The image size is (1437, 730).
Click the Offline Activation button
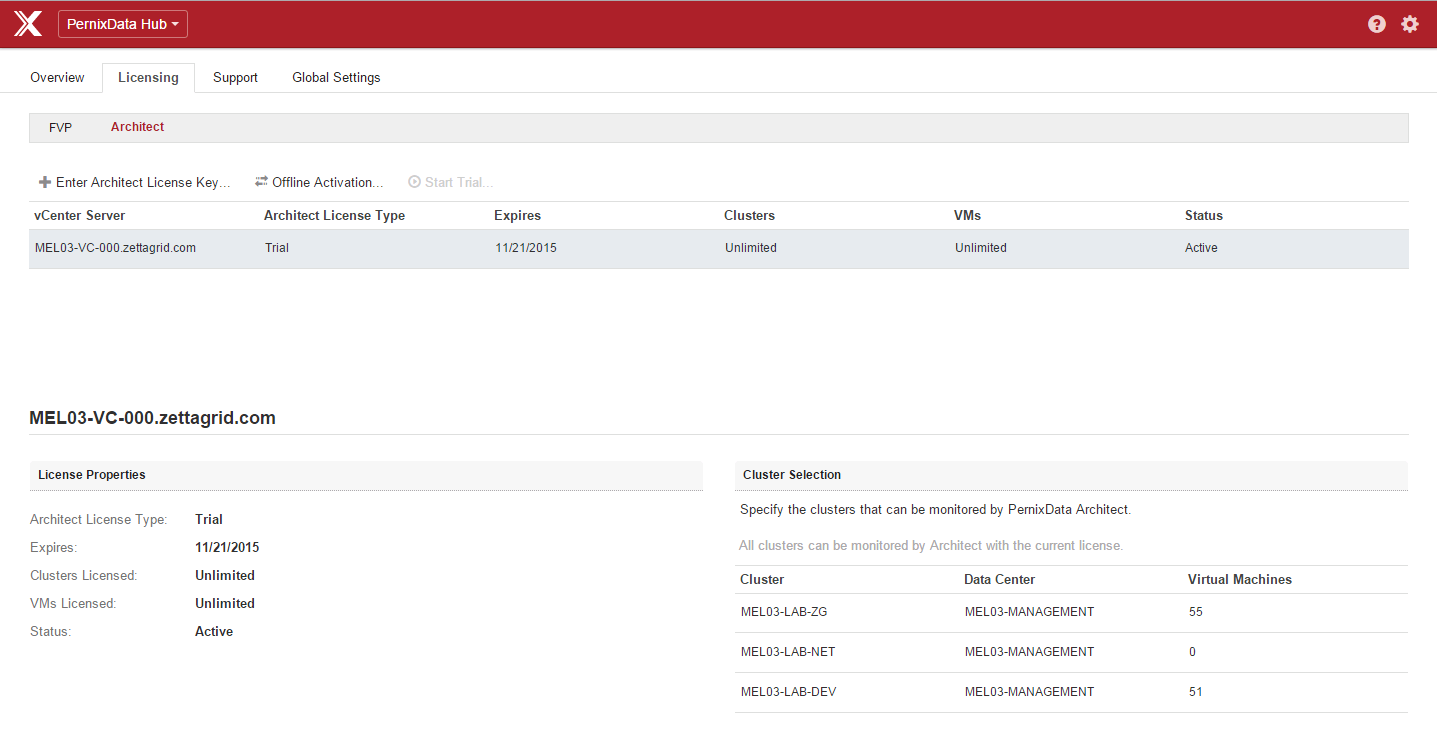[x=319, y=182]
